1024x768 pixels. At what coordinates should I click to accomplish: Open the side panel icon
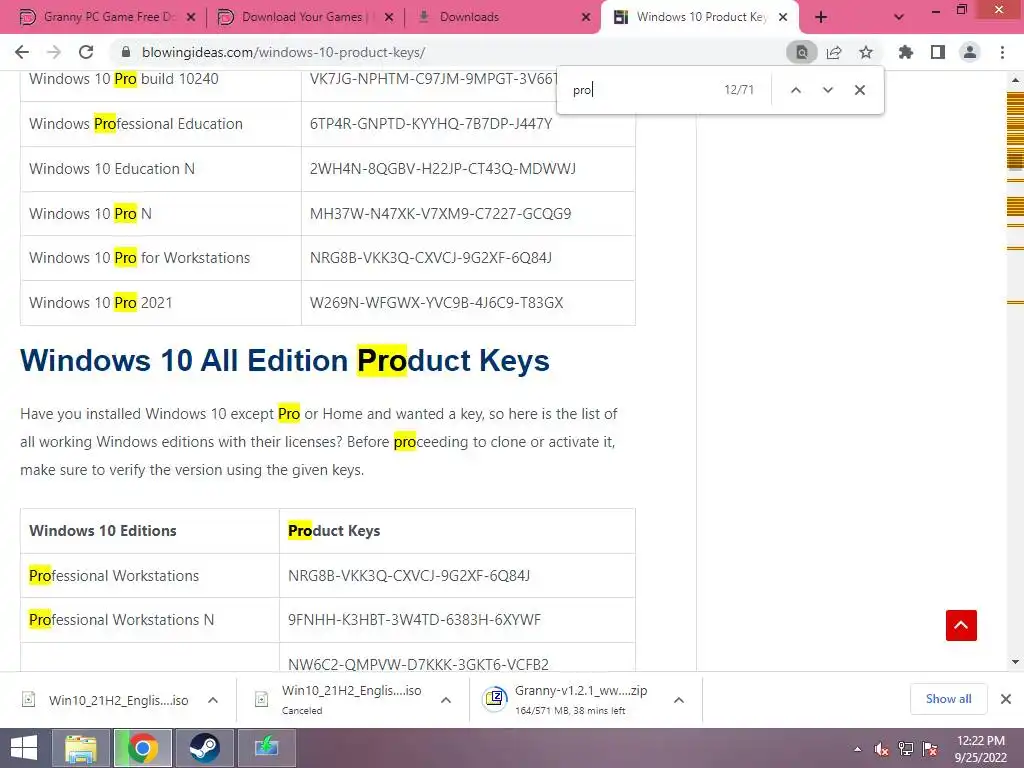pos(938,52)
